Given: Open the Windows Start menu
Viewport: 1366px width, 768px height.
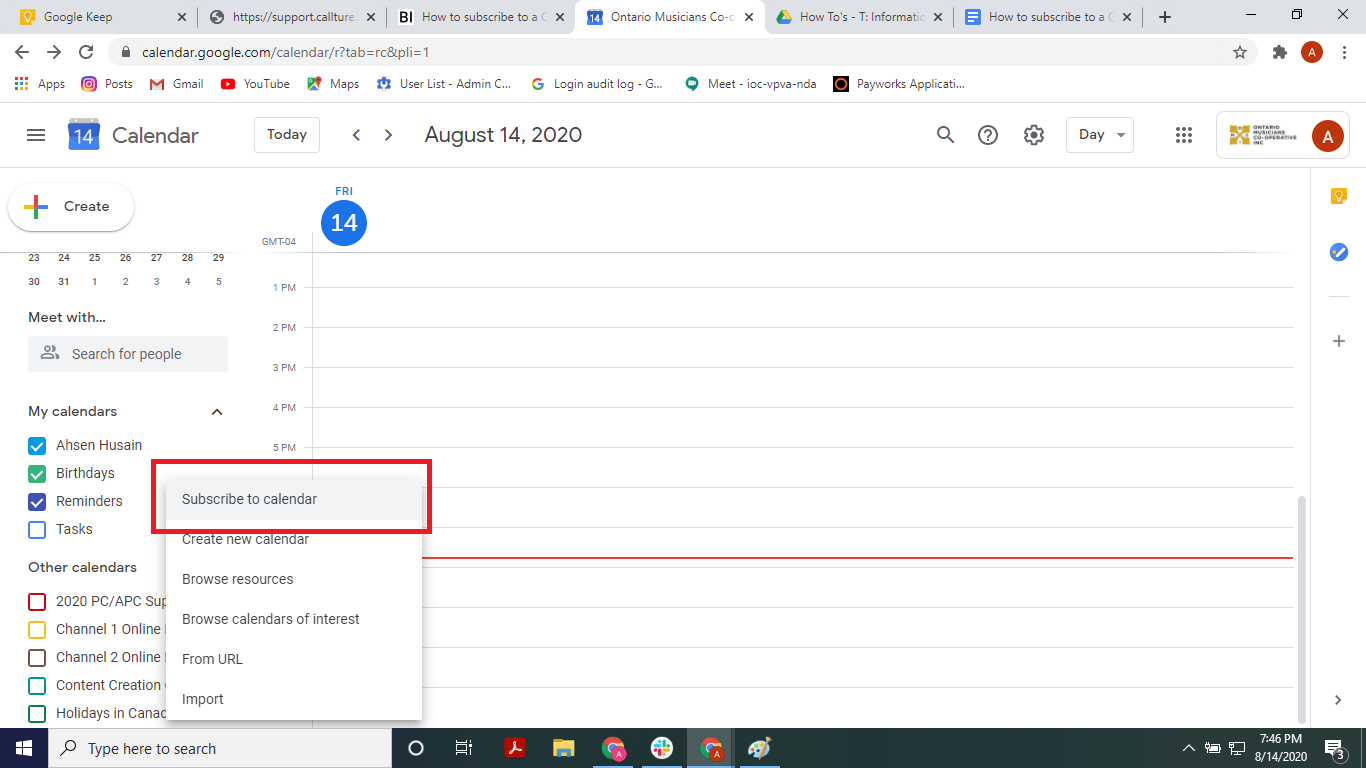Looking at the screenshot, I should pos(24,748).
